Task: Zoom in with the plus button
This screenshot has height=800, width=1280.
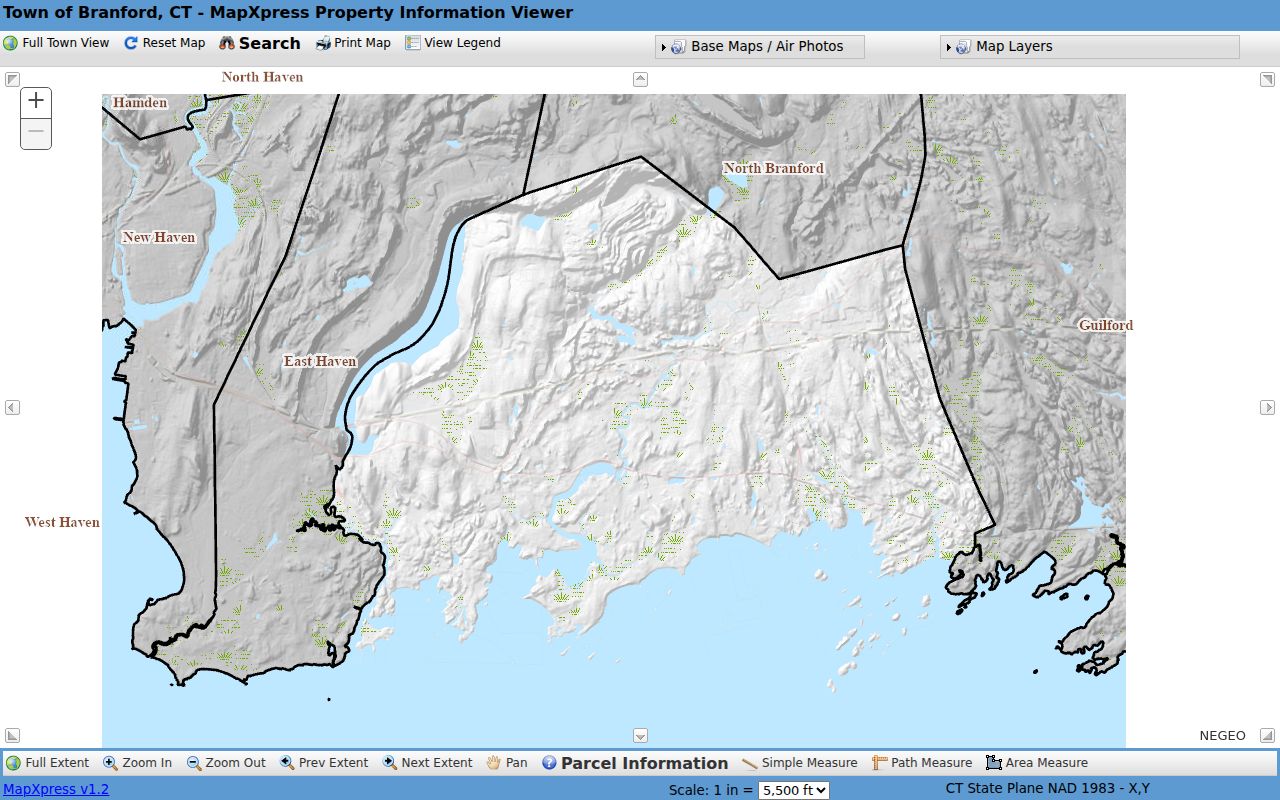Action: 36,101
